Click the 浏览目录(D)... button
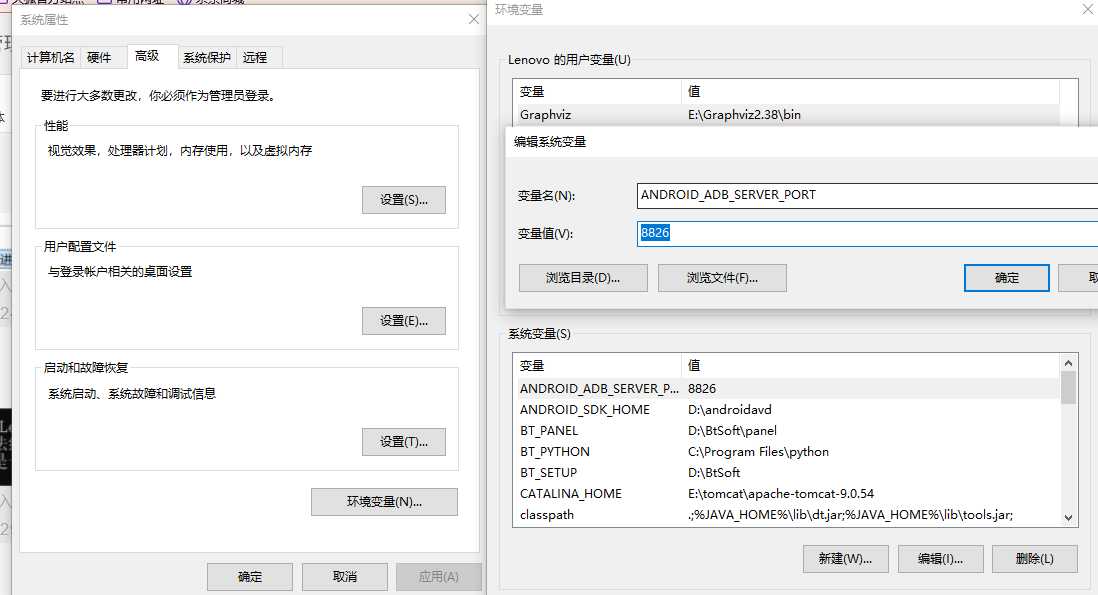This screenshot has height=595, width=1098. [583, 278]
